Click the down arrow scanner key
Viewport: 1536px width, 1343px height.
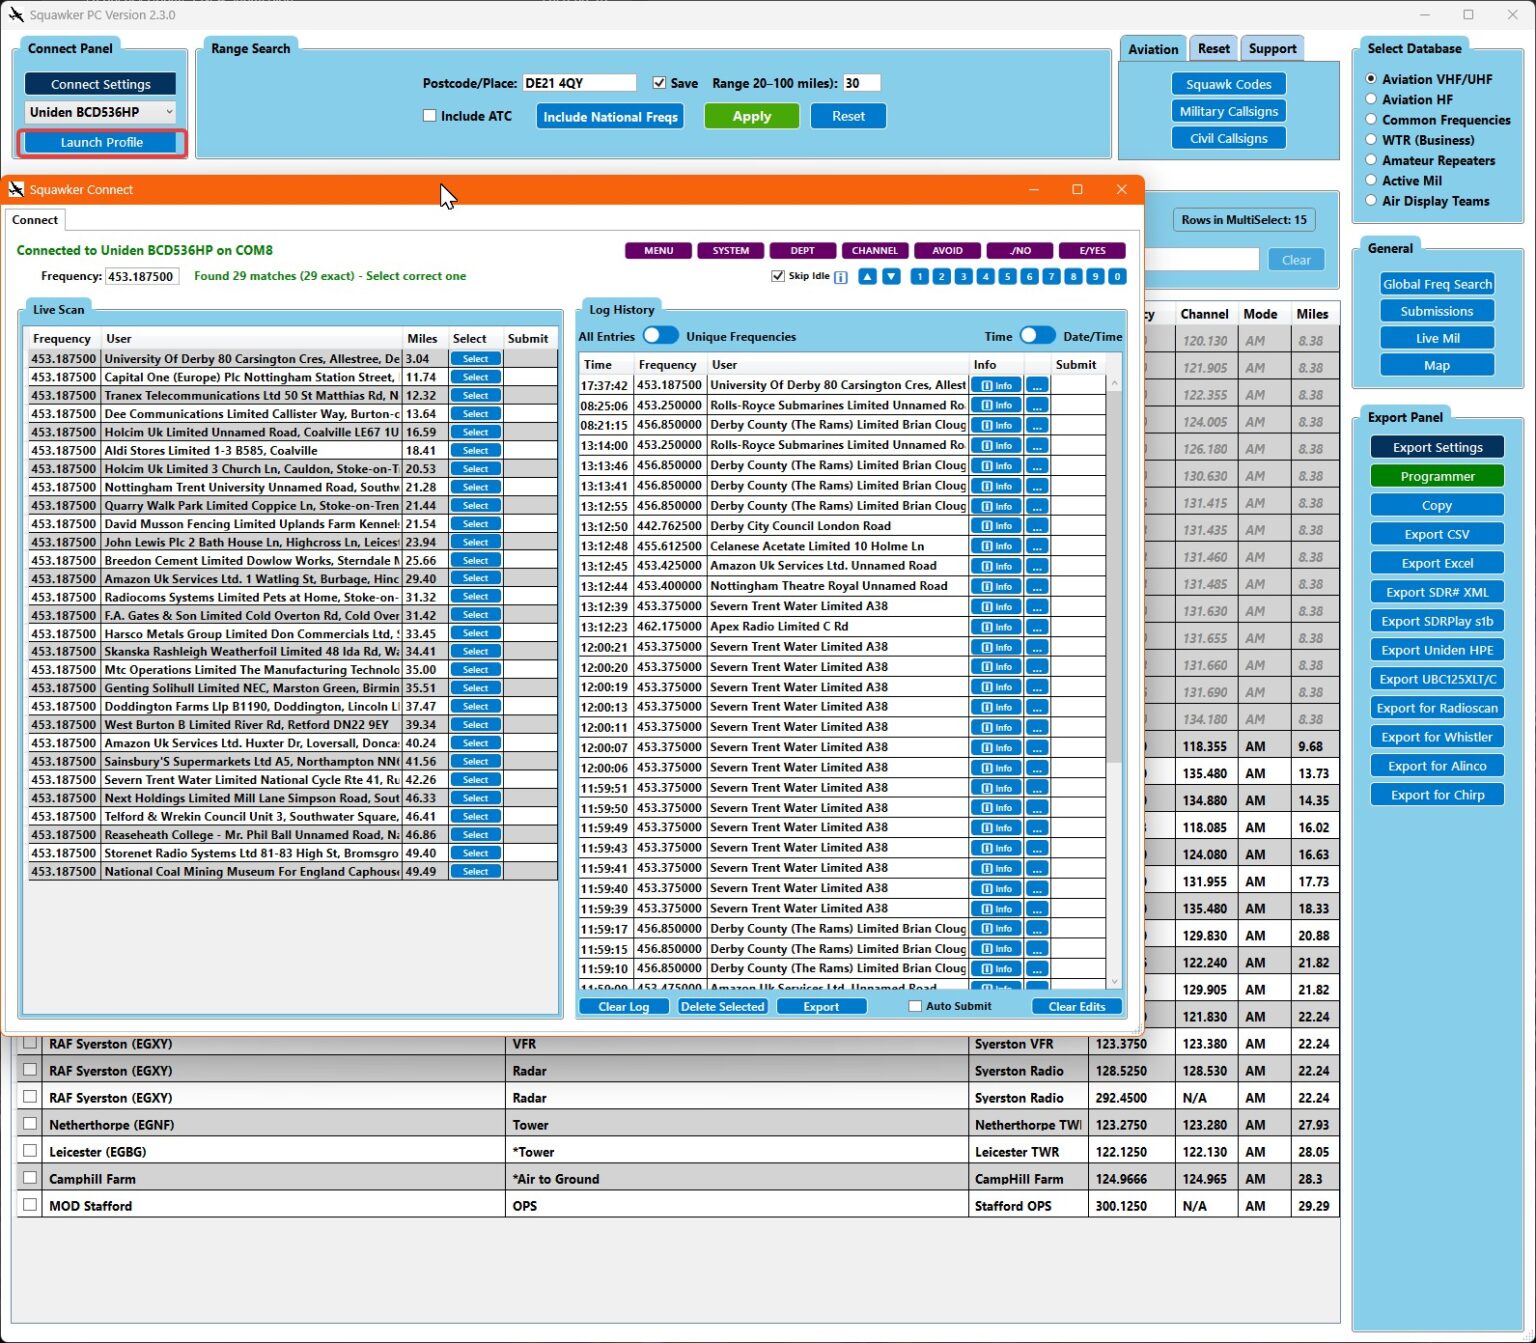(x=891, y=277)
